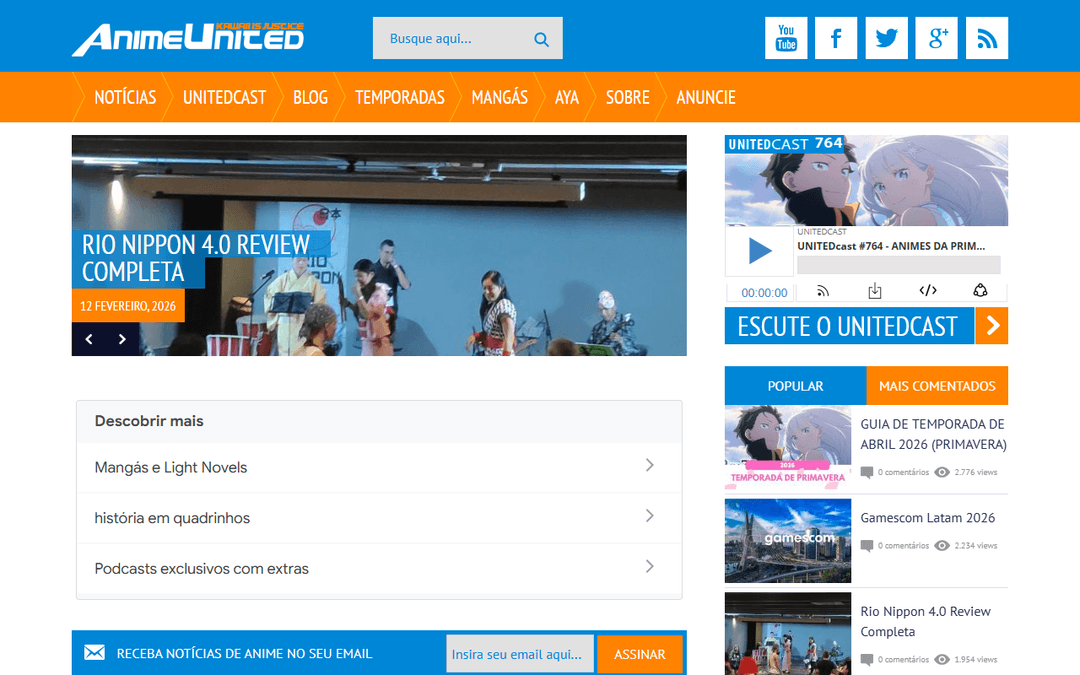Open the Mangás menu item
Viewport: 1080px width, 675px height.
point(500,97)
